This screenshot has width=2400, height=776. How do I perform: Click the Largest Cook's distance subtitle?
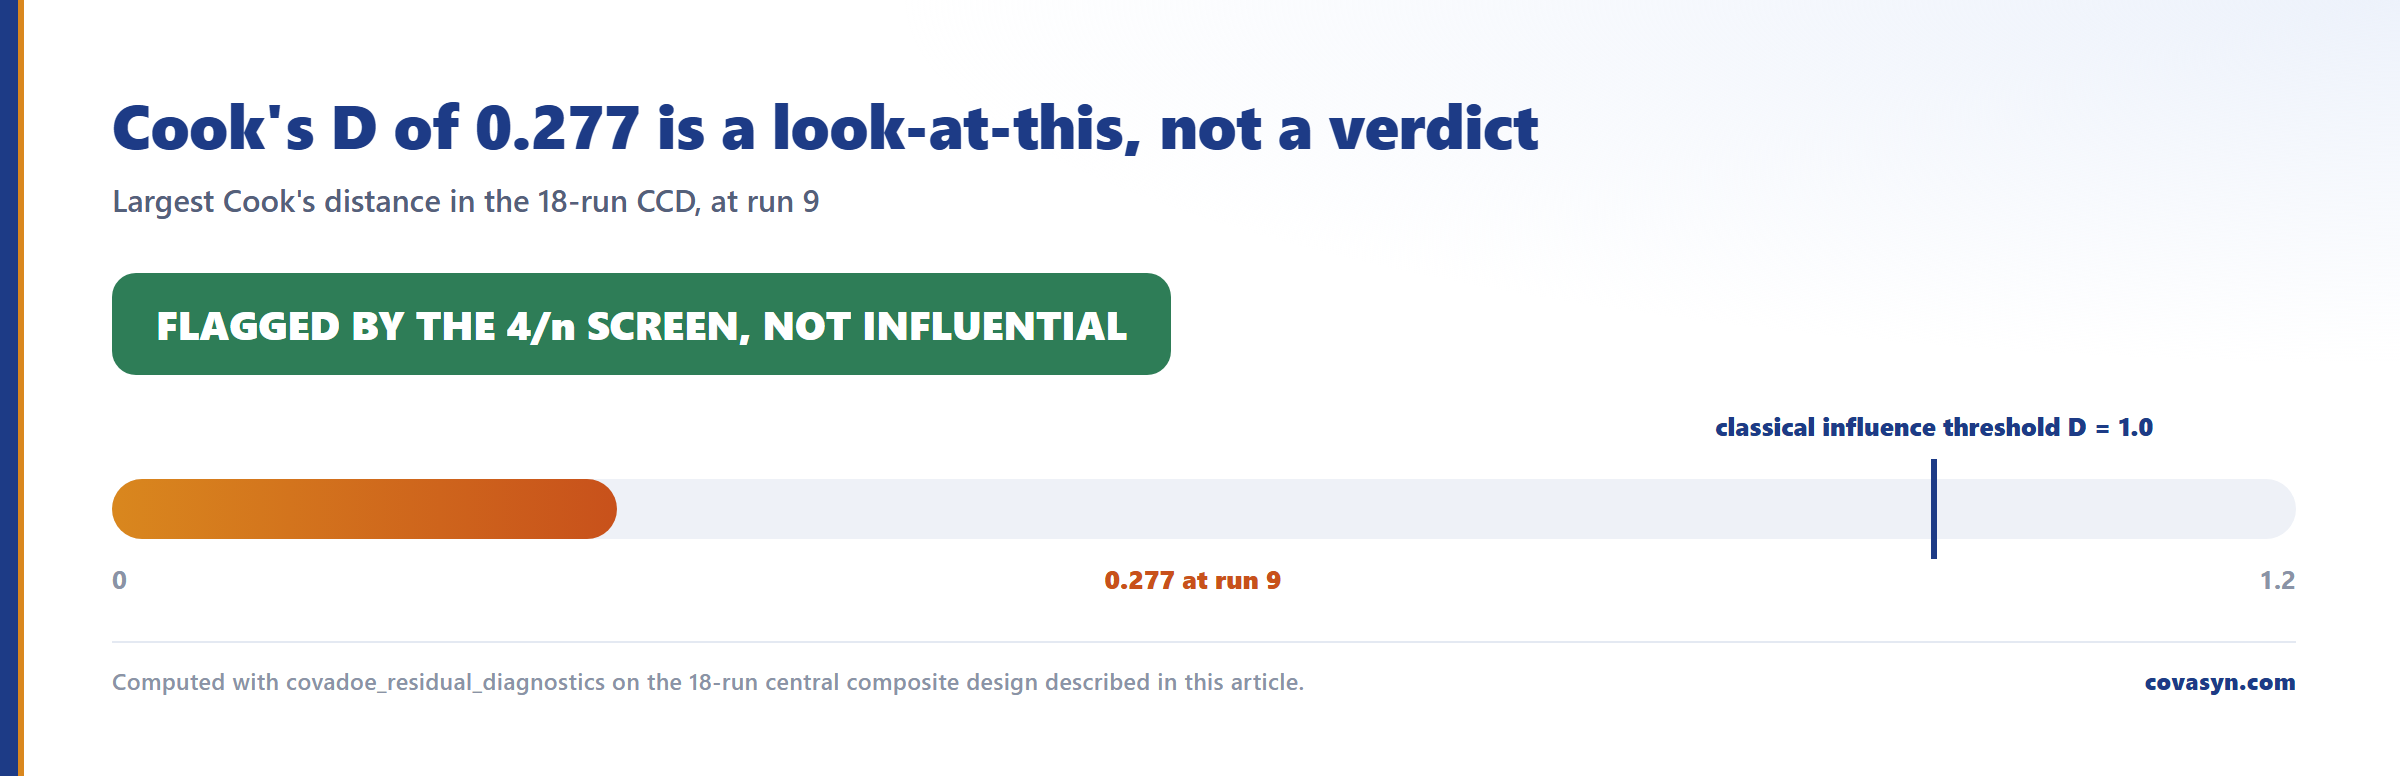[466, 201]
